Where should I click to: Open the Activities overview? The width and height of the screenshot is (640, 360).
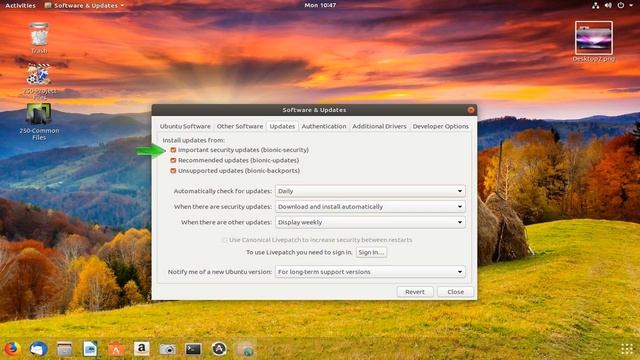click(x=20, y=5)
